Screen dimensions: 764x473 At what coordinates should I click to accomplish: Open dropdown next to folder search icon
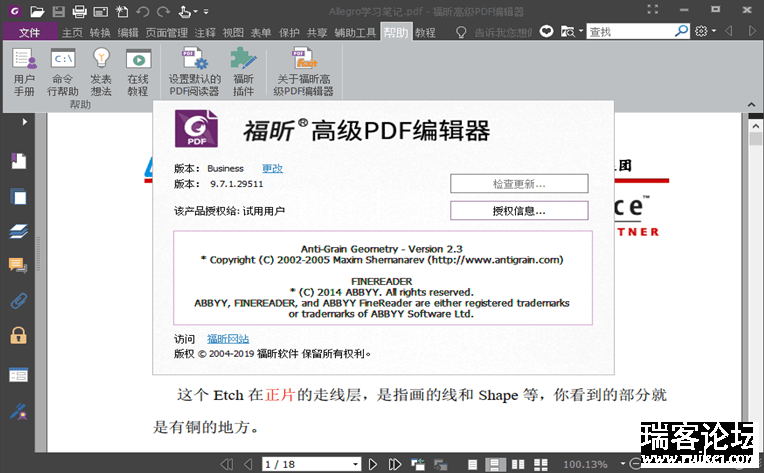tap(580, 32)
